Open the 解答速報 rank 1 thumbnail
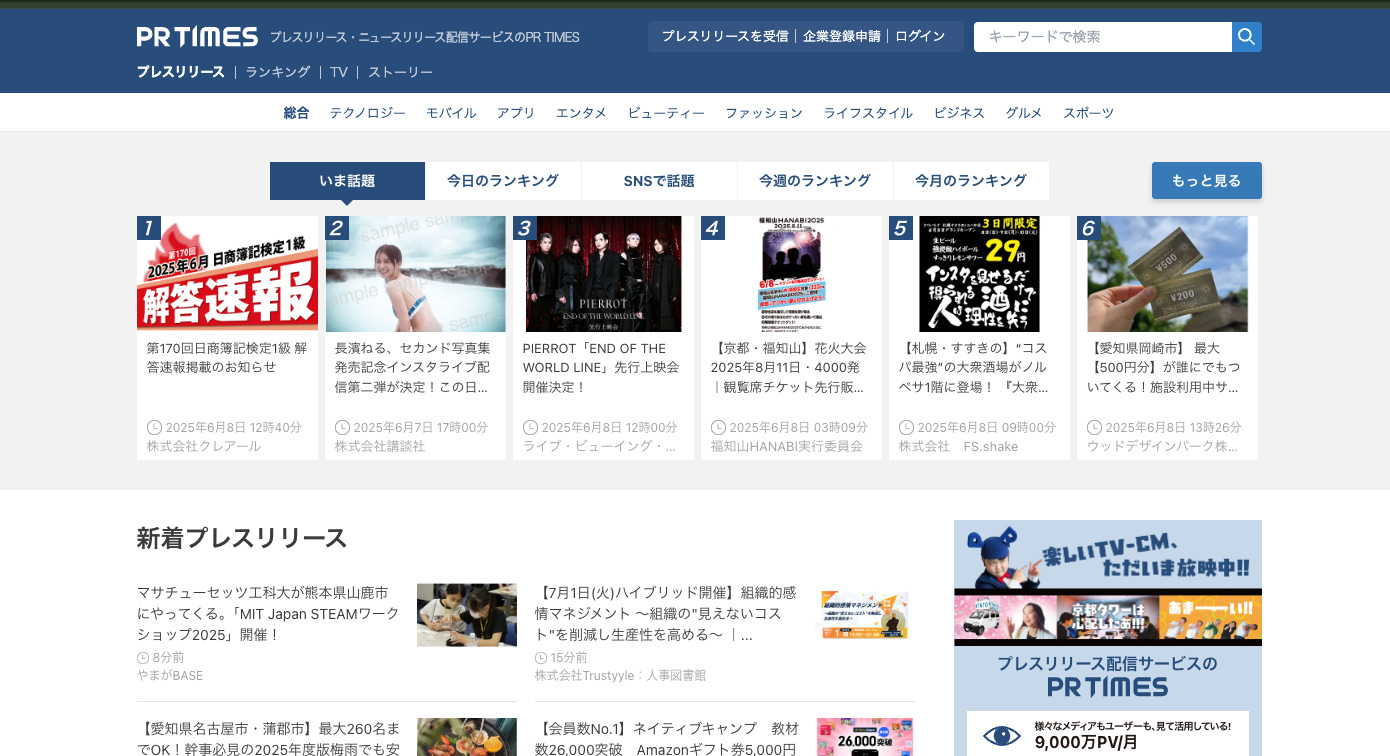The width and height of the screenshot is (1390, 756). (227, 274)
